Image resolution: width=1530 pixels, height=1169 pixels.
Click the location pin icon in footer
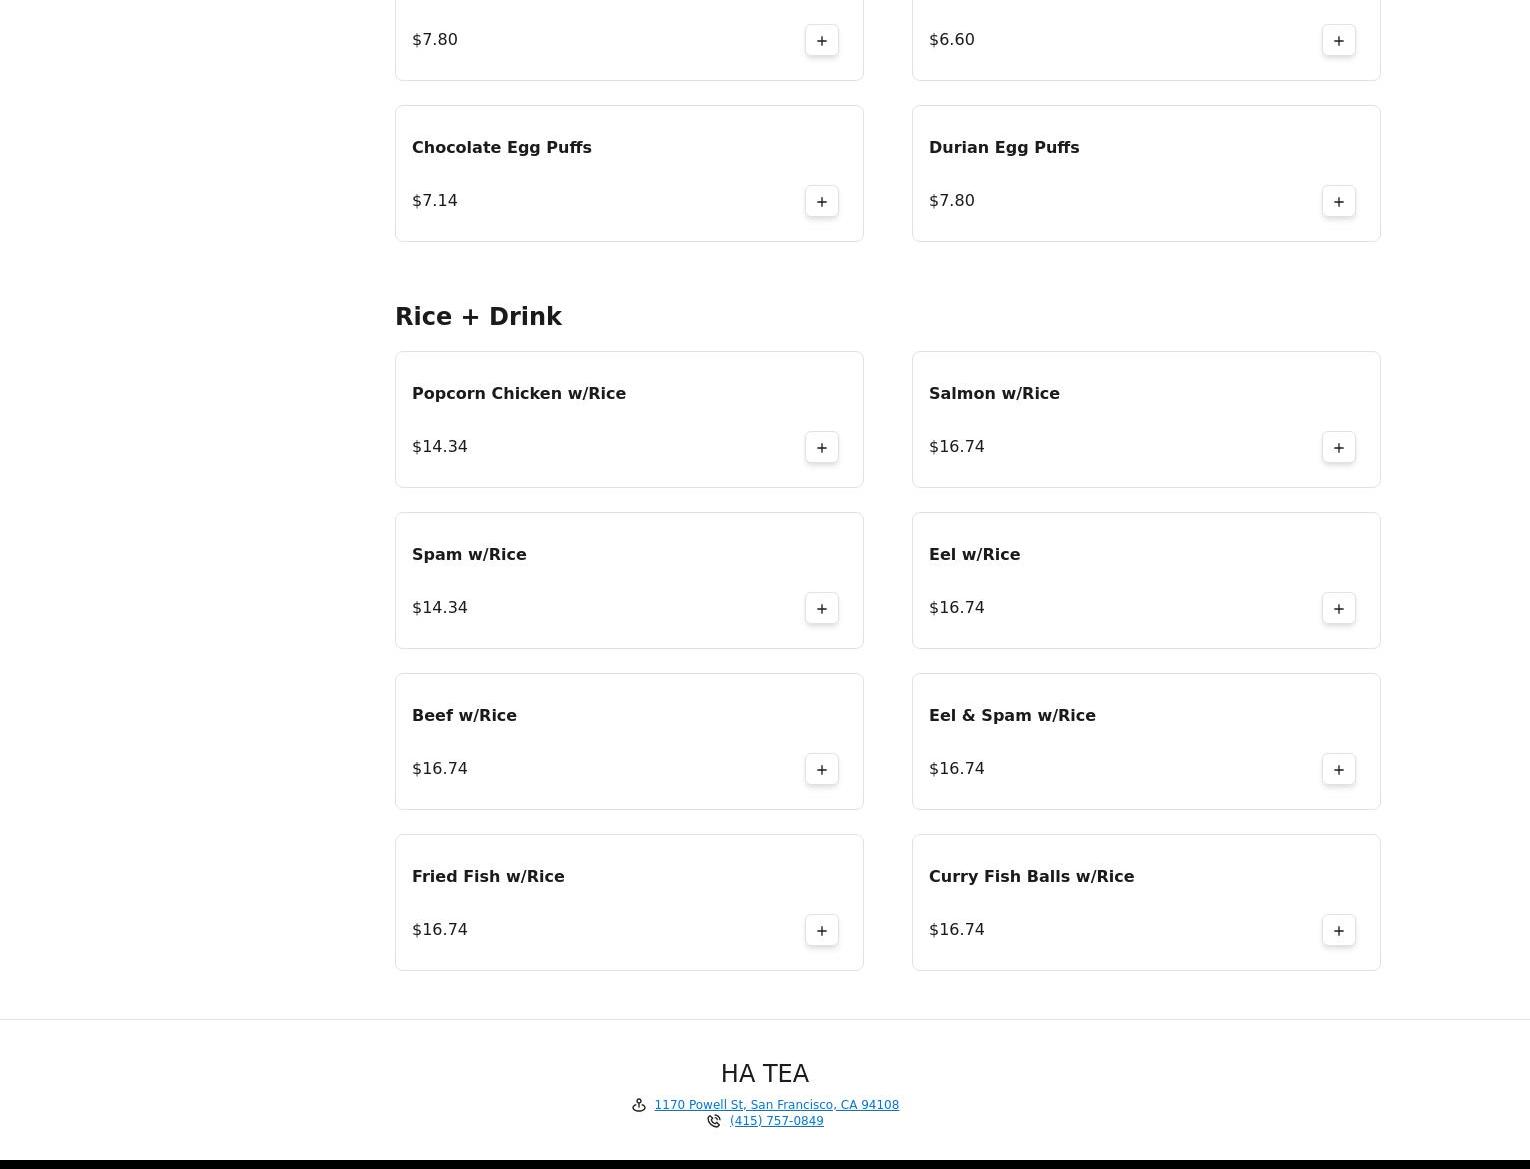pyautogui.click(x=639, y=1105)
